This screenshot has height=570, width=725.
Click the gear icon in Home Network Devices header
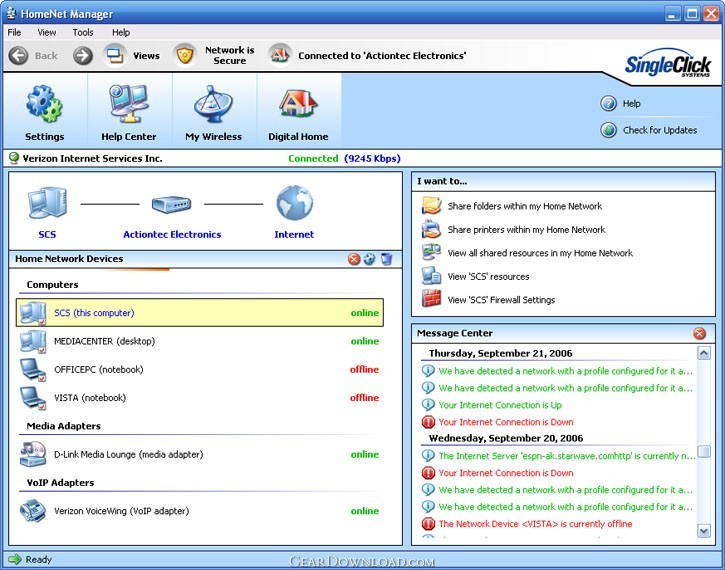point(369,259)
